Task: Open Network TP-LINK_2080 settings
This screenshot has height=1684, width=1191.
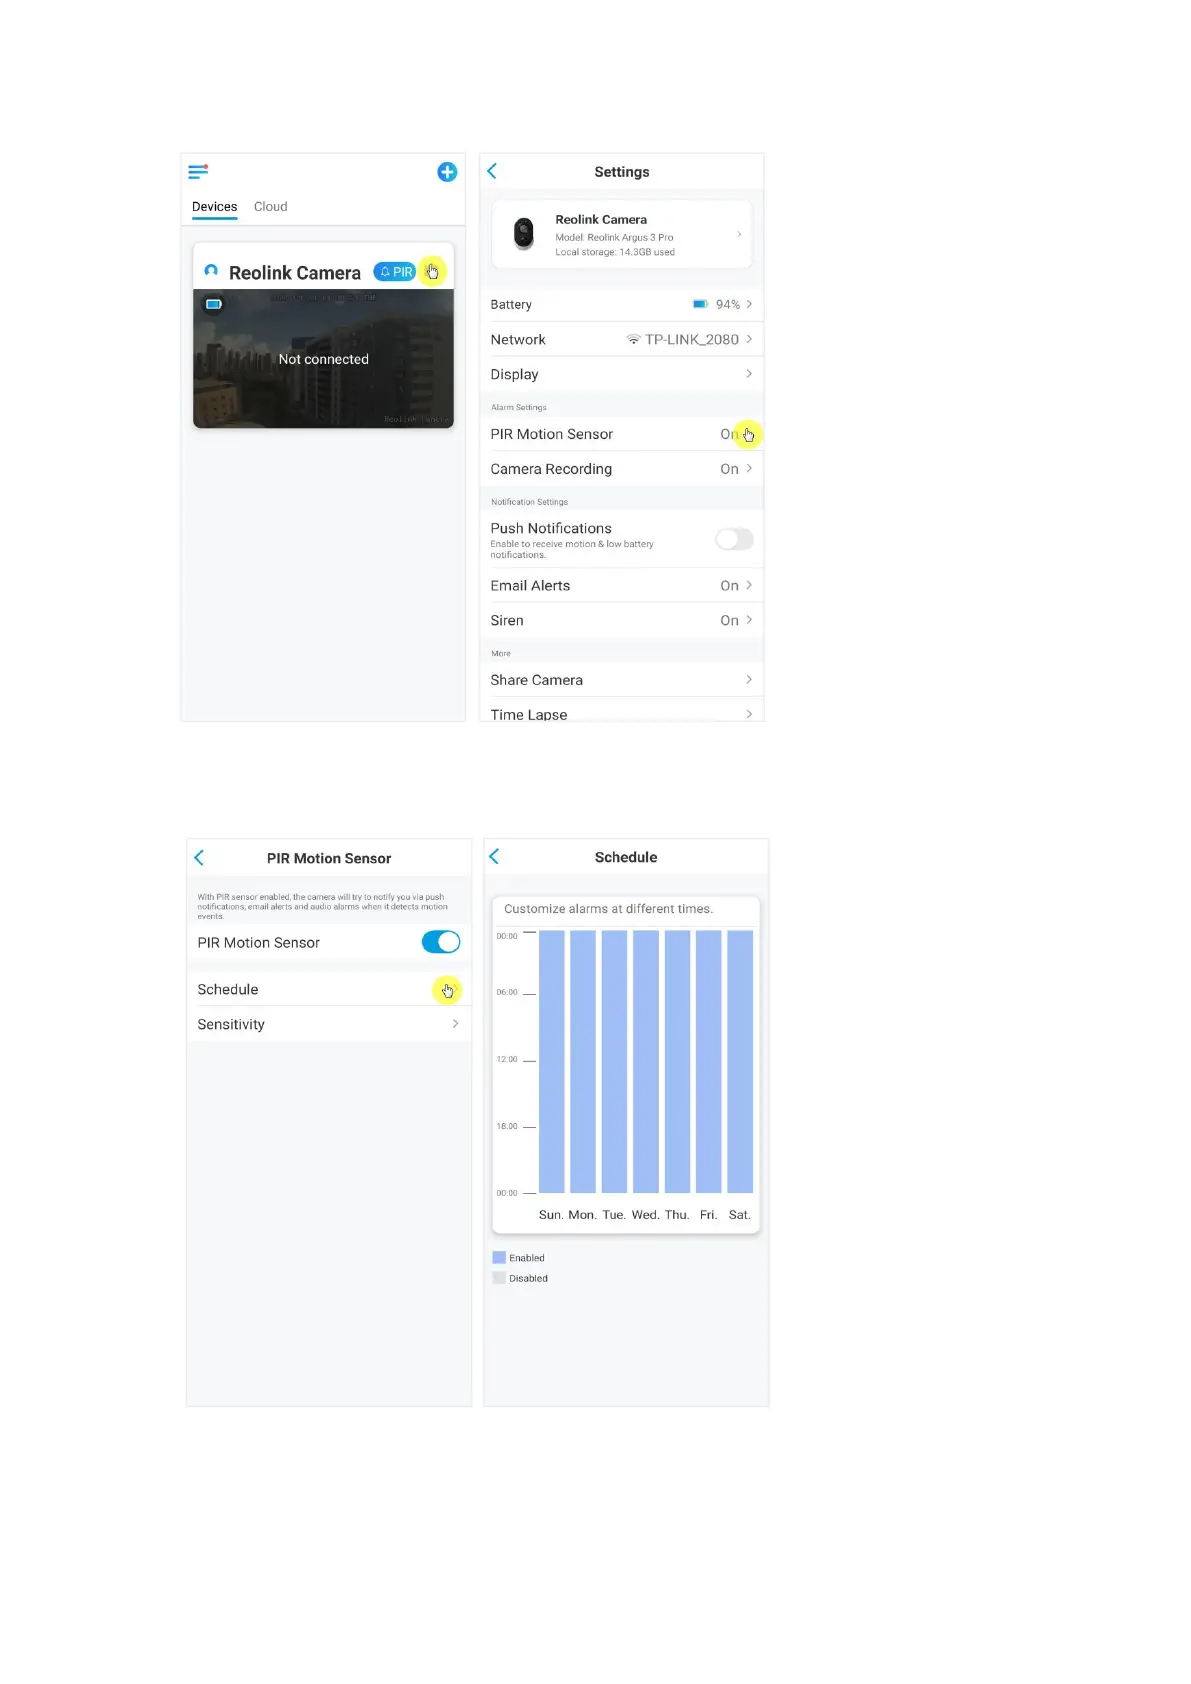Action: [621, 339]
